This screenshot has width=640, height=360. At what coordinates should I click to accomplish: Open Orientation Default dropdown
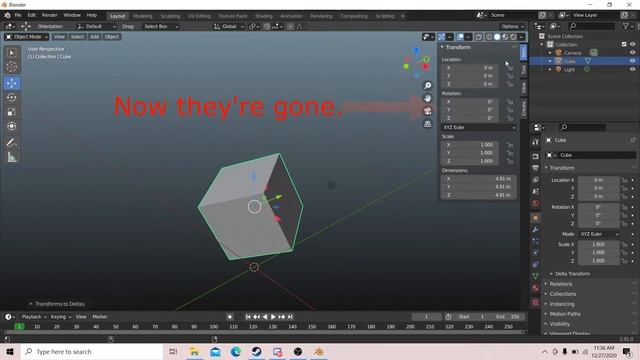pos(96,27)
